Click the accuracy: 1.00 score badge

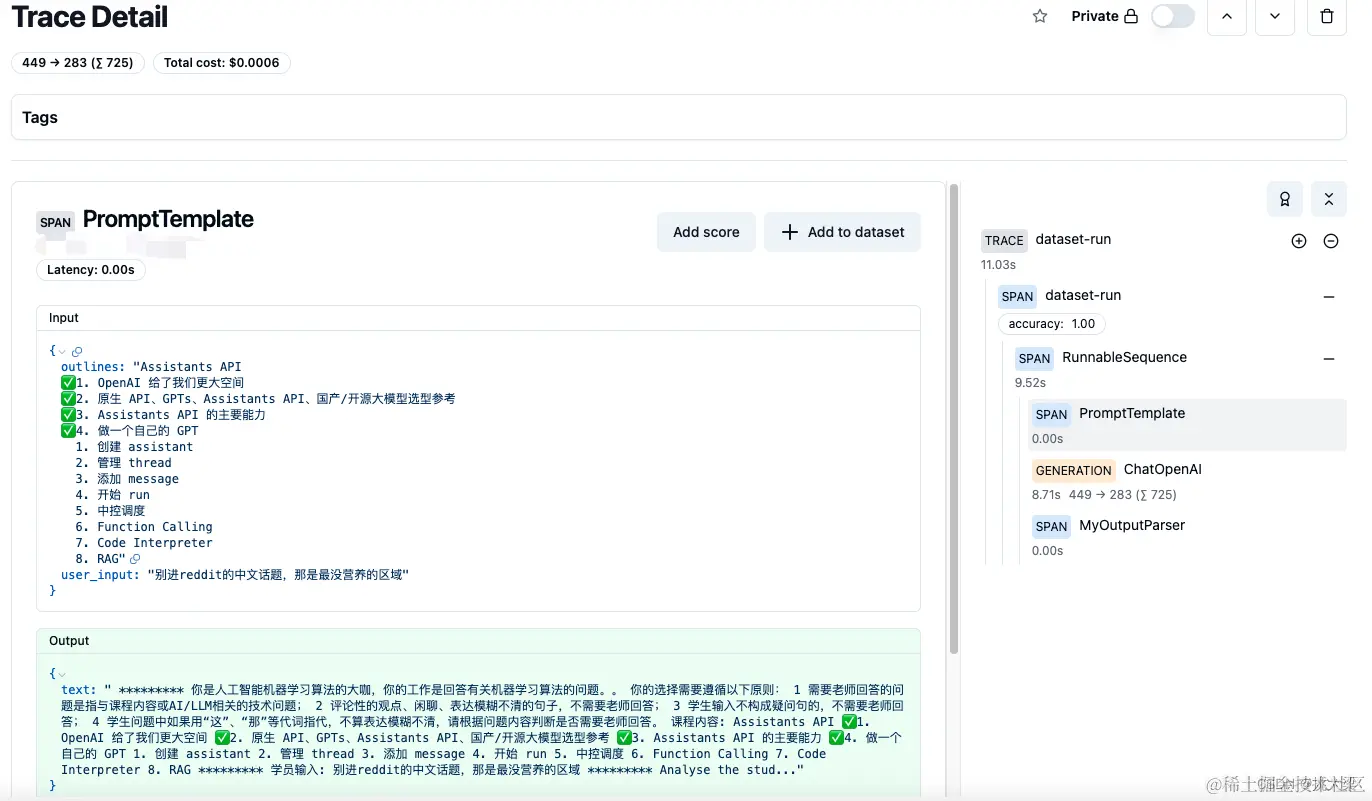pos(1052,324)
